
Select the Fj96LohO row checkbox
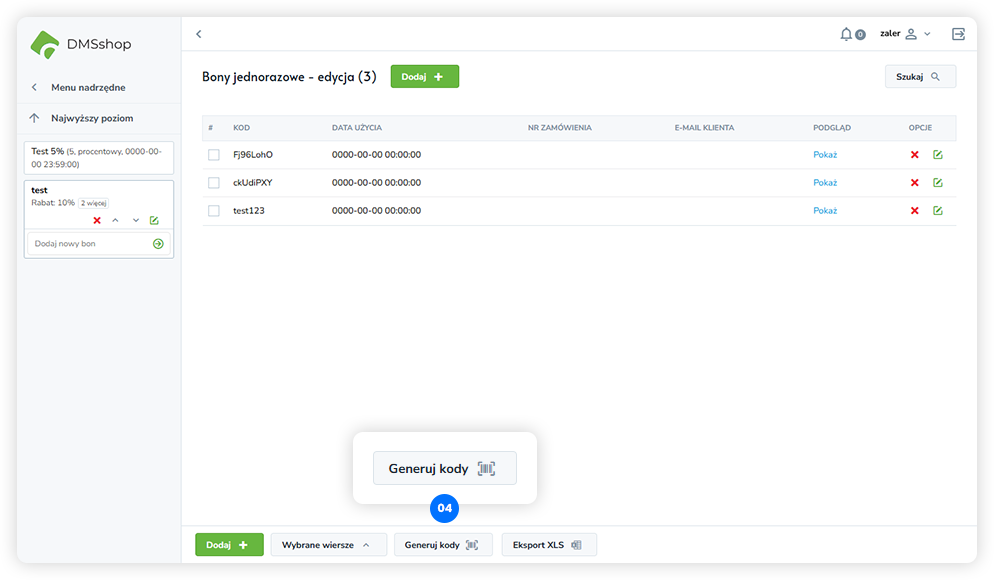[x=213, y=155]
